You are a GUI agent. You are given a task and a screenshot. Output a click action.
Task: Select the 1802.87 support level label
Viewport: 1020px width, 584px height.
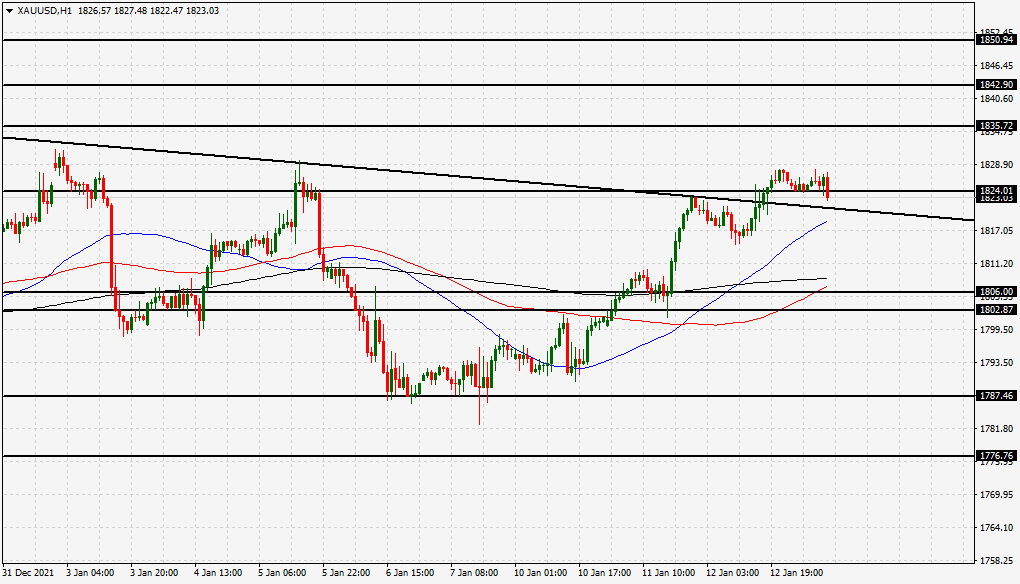point(997,310)
